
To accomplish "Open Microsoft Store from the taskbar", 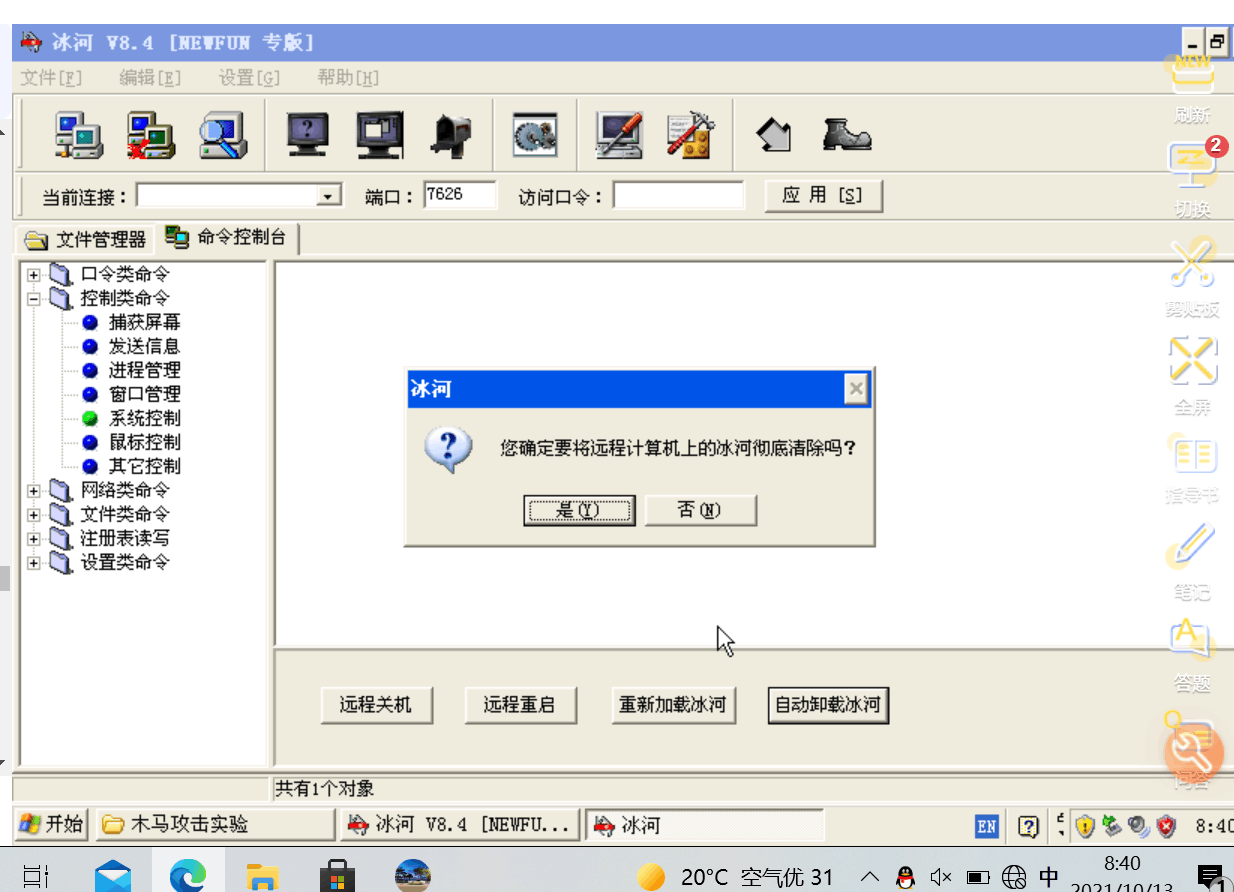I will (x=337, y=877).
